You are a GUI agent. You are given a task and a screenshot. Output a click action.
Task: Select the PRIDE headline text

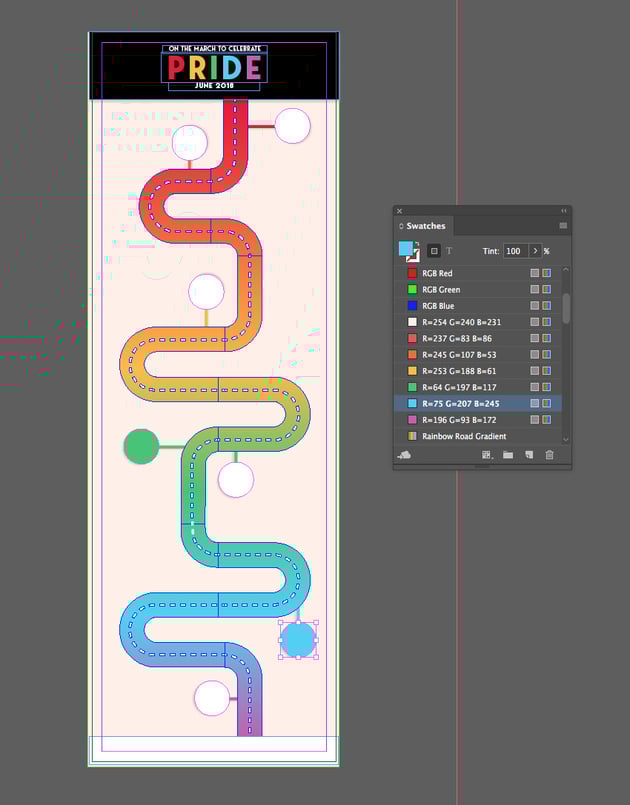(215, 68)
